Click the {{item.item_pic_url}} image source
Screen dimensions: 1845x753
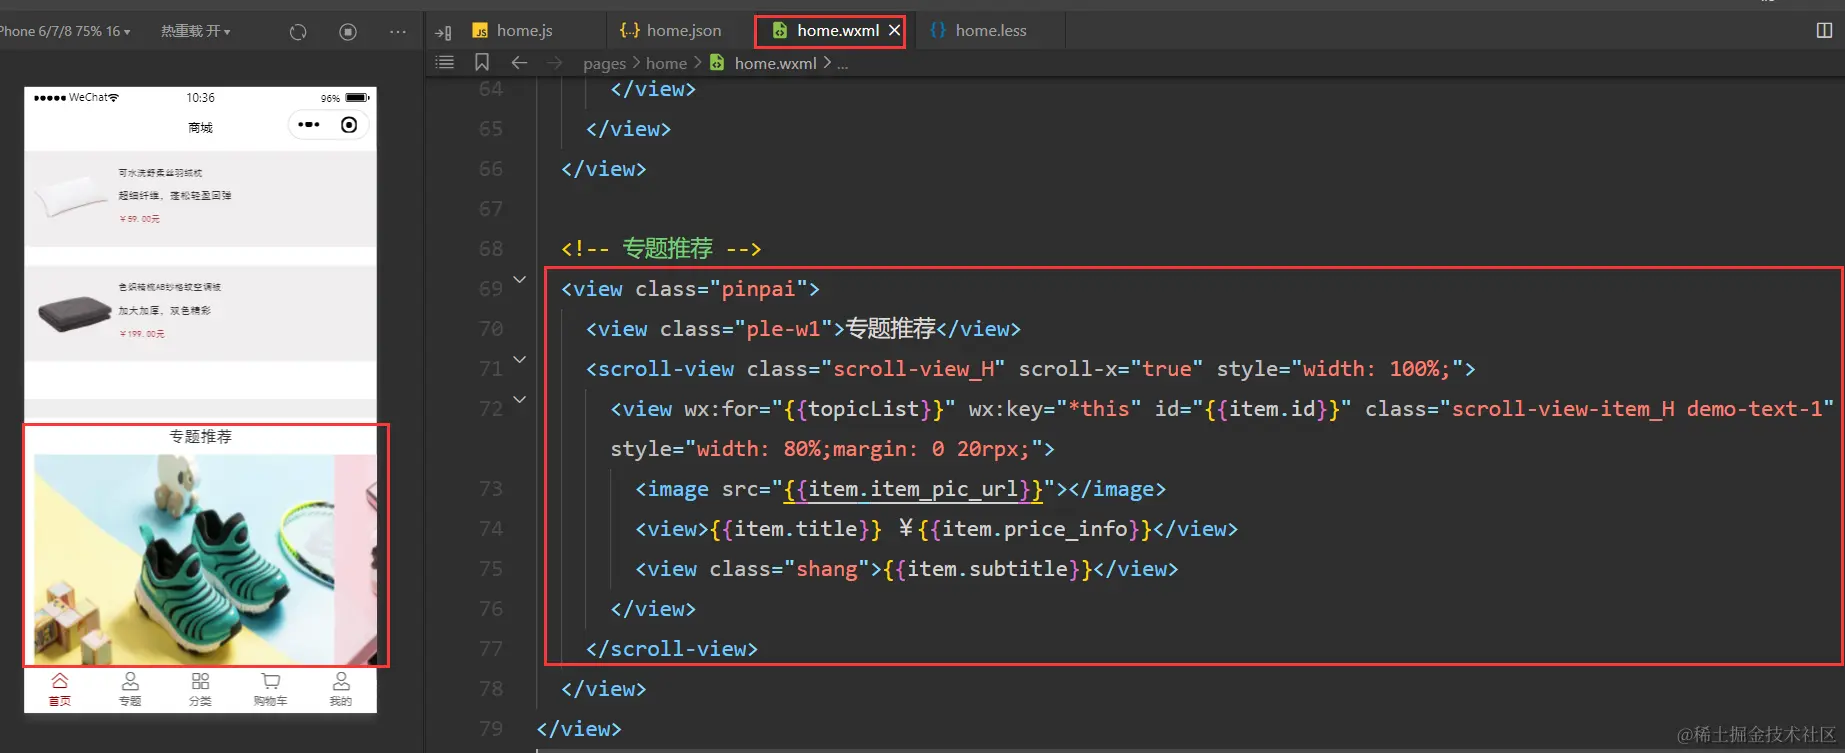913,489
